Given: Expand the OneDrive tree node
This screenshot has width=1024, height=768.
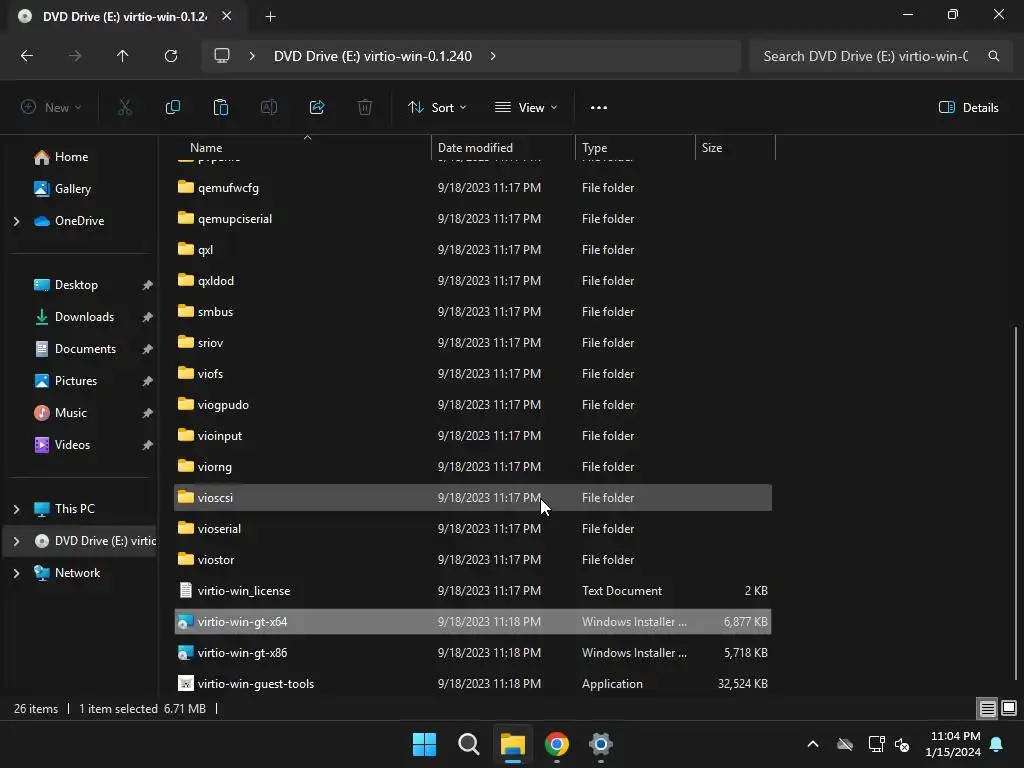Looking at the screenshot, I should 16,221.
